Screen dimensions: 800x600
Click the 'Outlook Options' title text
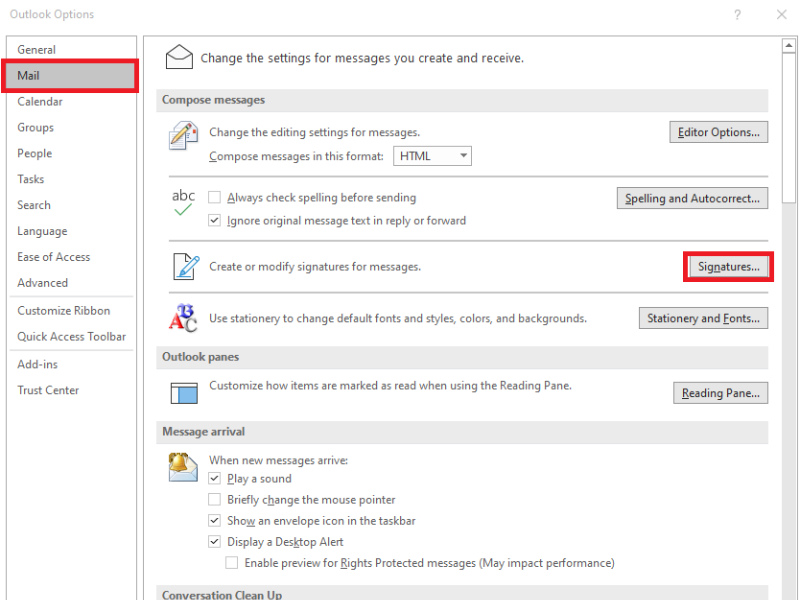(x=52, y=14)
